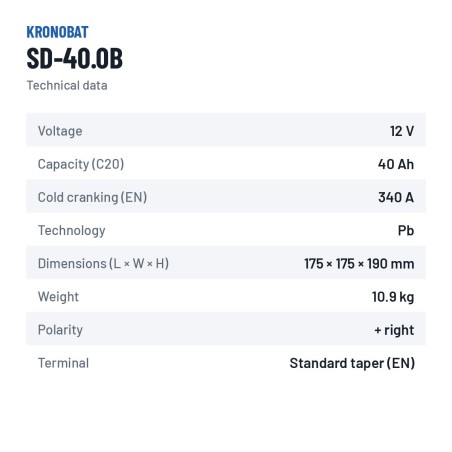The width and height of the screenshot is (452, 452).
Task: Select the Terminal row label
Action: [x=63, y=363]
